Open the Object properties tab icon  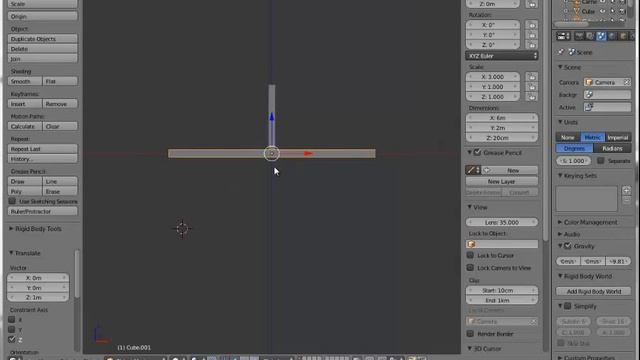click(623, 36)
